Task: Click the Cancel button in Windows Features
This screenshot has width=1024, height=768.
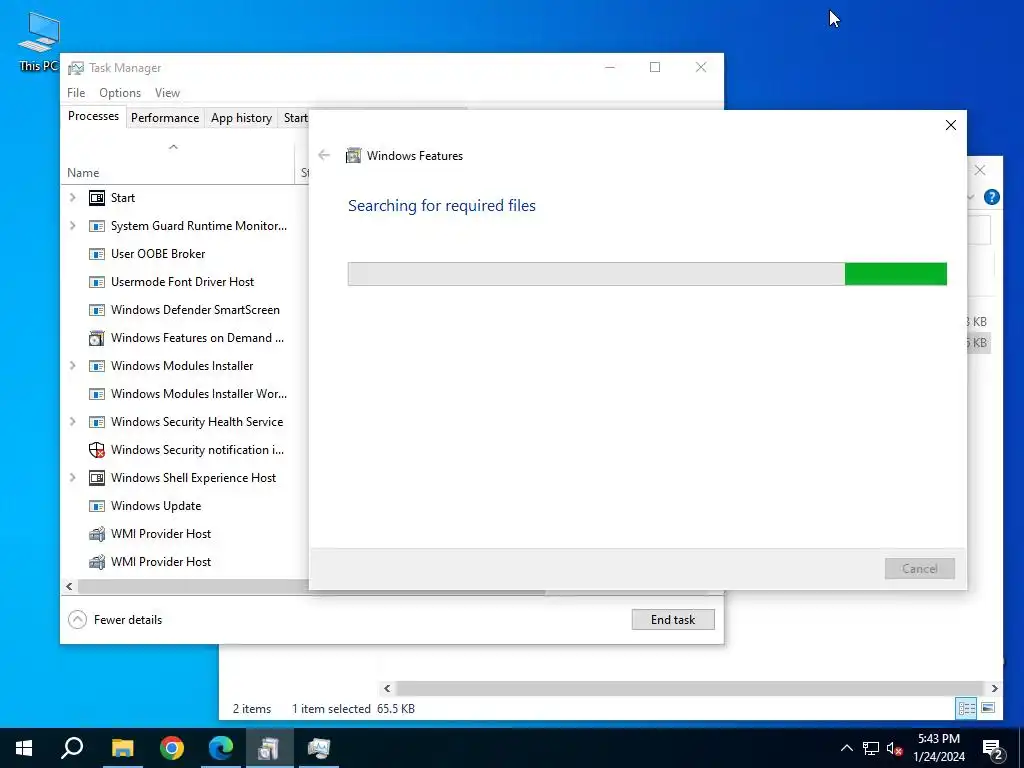Action: click(920, 569)
